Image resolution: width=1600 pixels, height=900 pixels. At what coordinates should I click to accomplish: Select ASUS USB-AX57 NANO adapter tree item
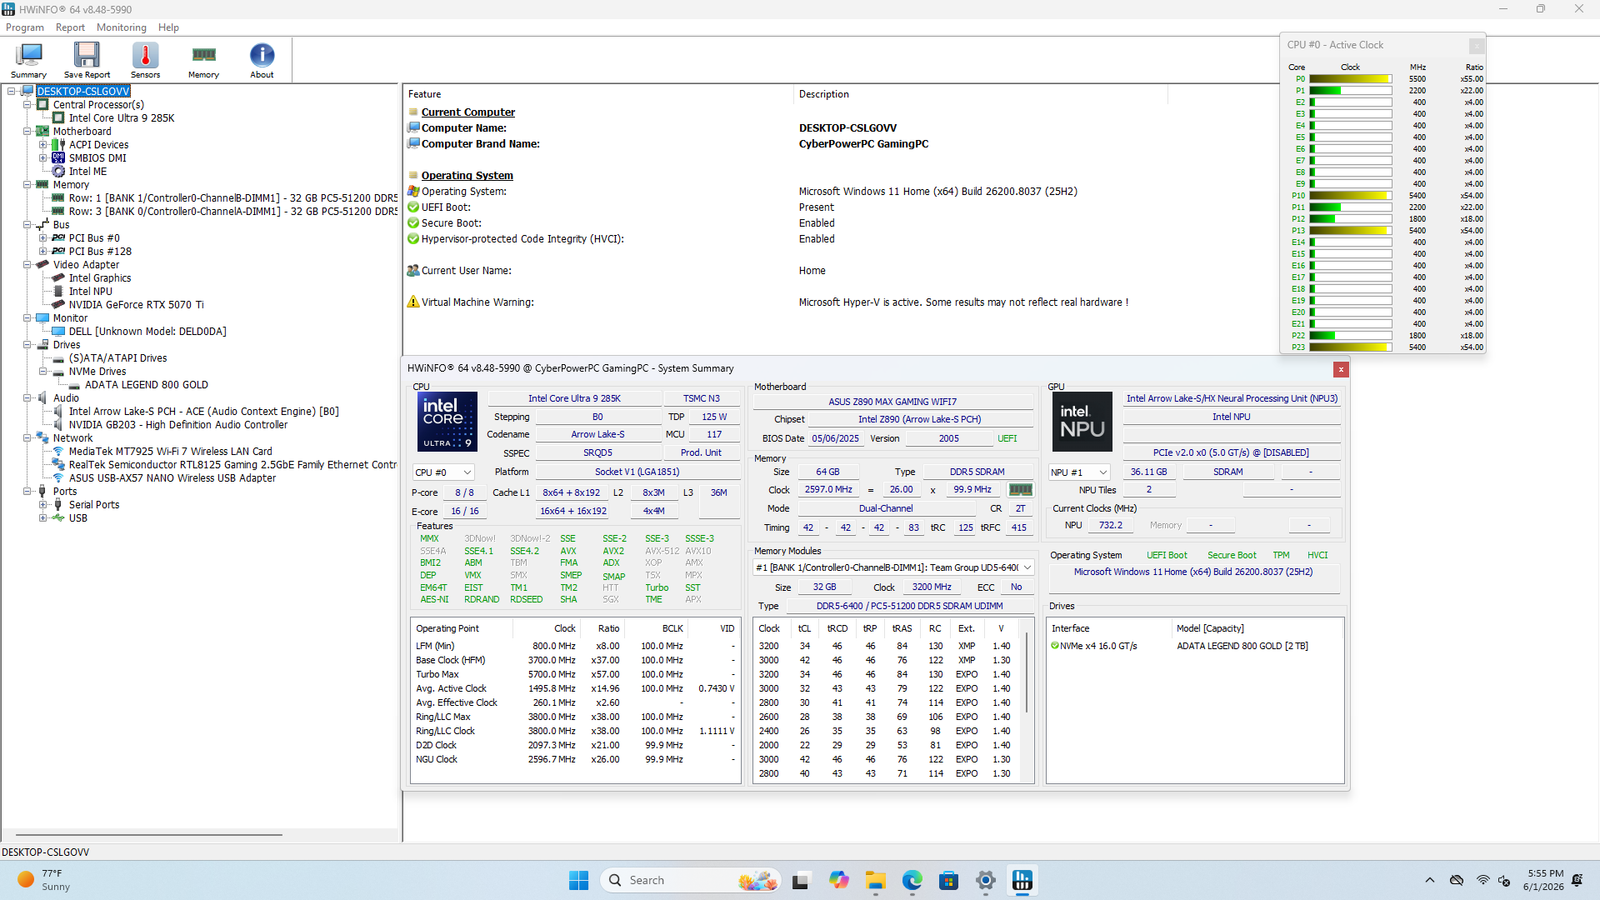coord(172,478)
